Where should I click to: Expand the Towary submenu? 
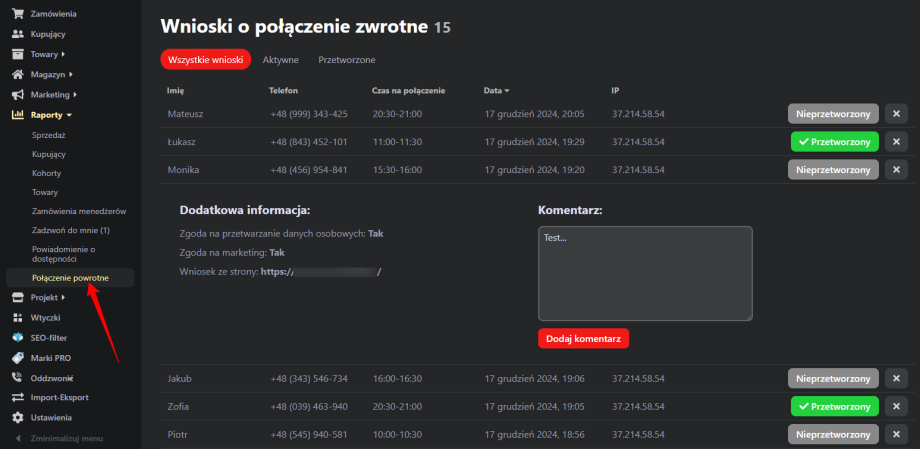47,54
